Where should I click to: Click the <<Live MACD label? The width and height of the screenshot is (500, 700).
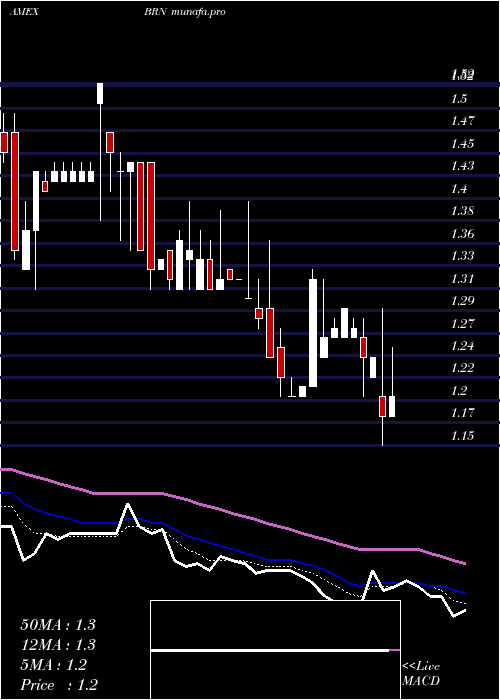point(421,673)
